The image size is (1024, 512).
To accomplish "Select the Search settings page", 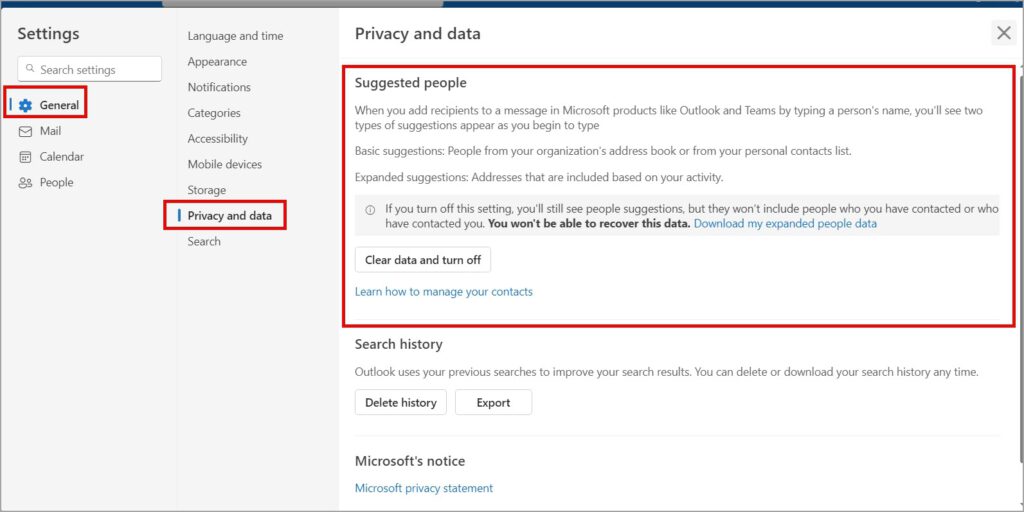I will pyautogui.click(x=204, y=241).
